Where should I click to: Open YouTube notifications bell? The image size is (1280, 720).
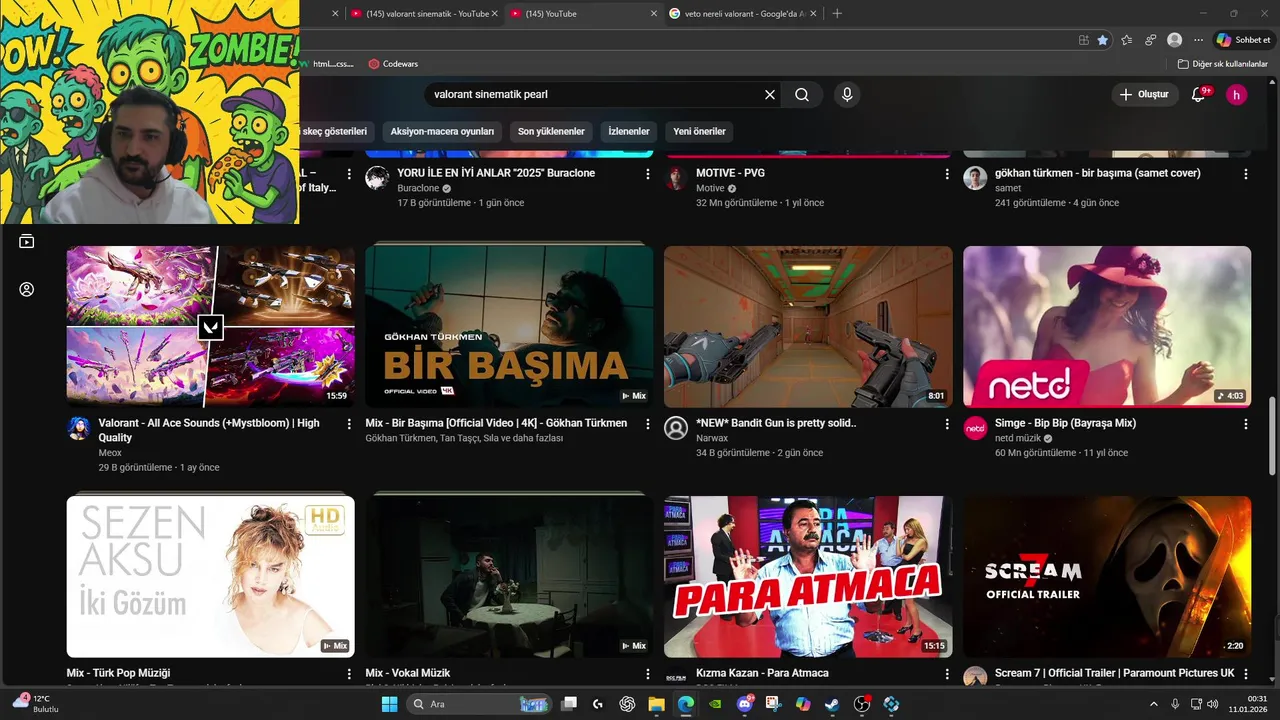1199,95
